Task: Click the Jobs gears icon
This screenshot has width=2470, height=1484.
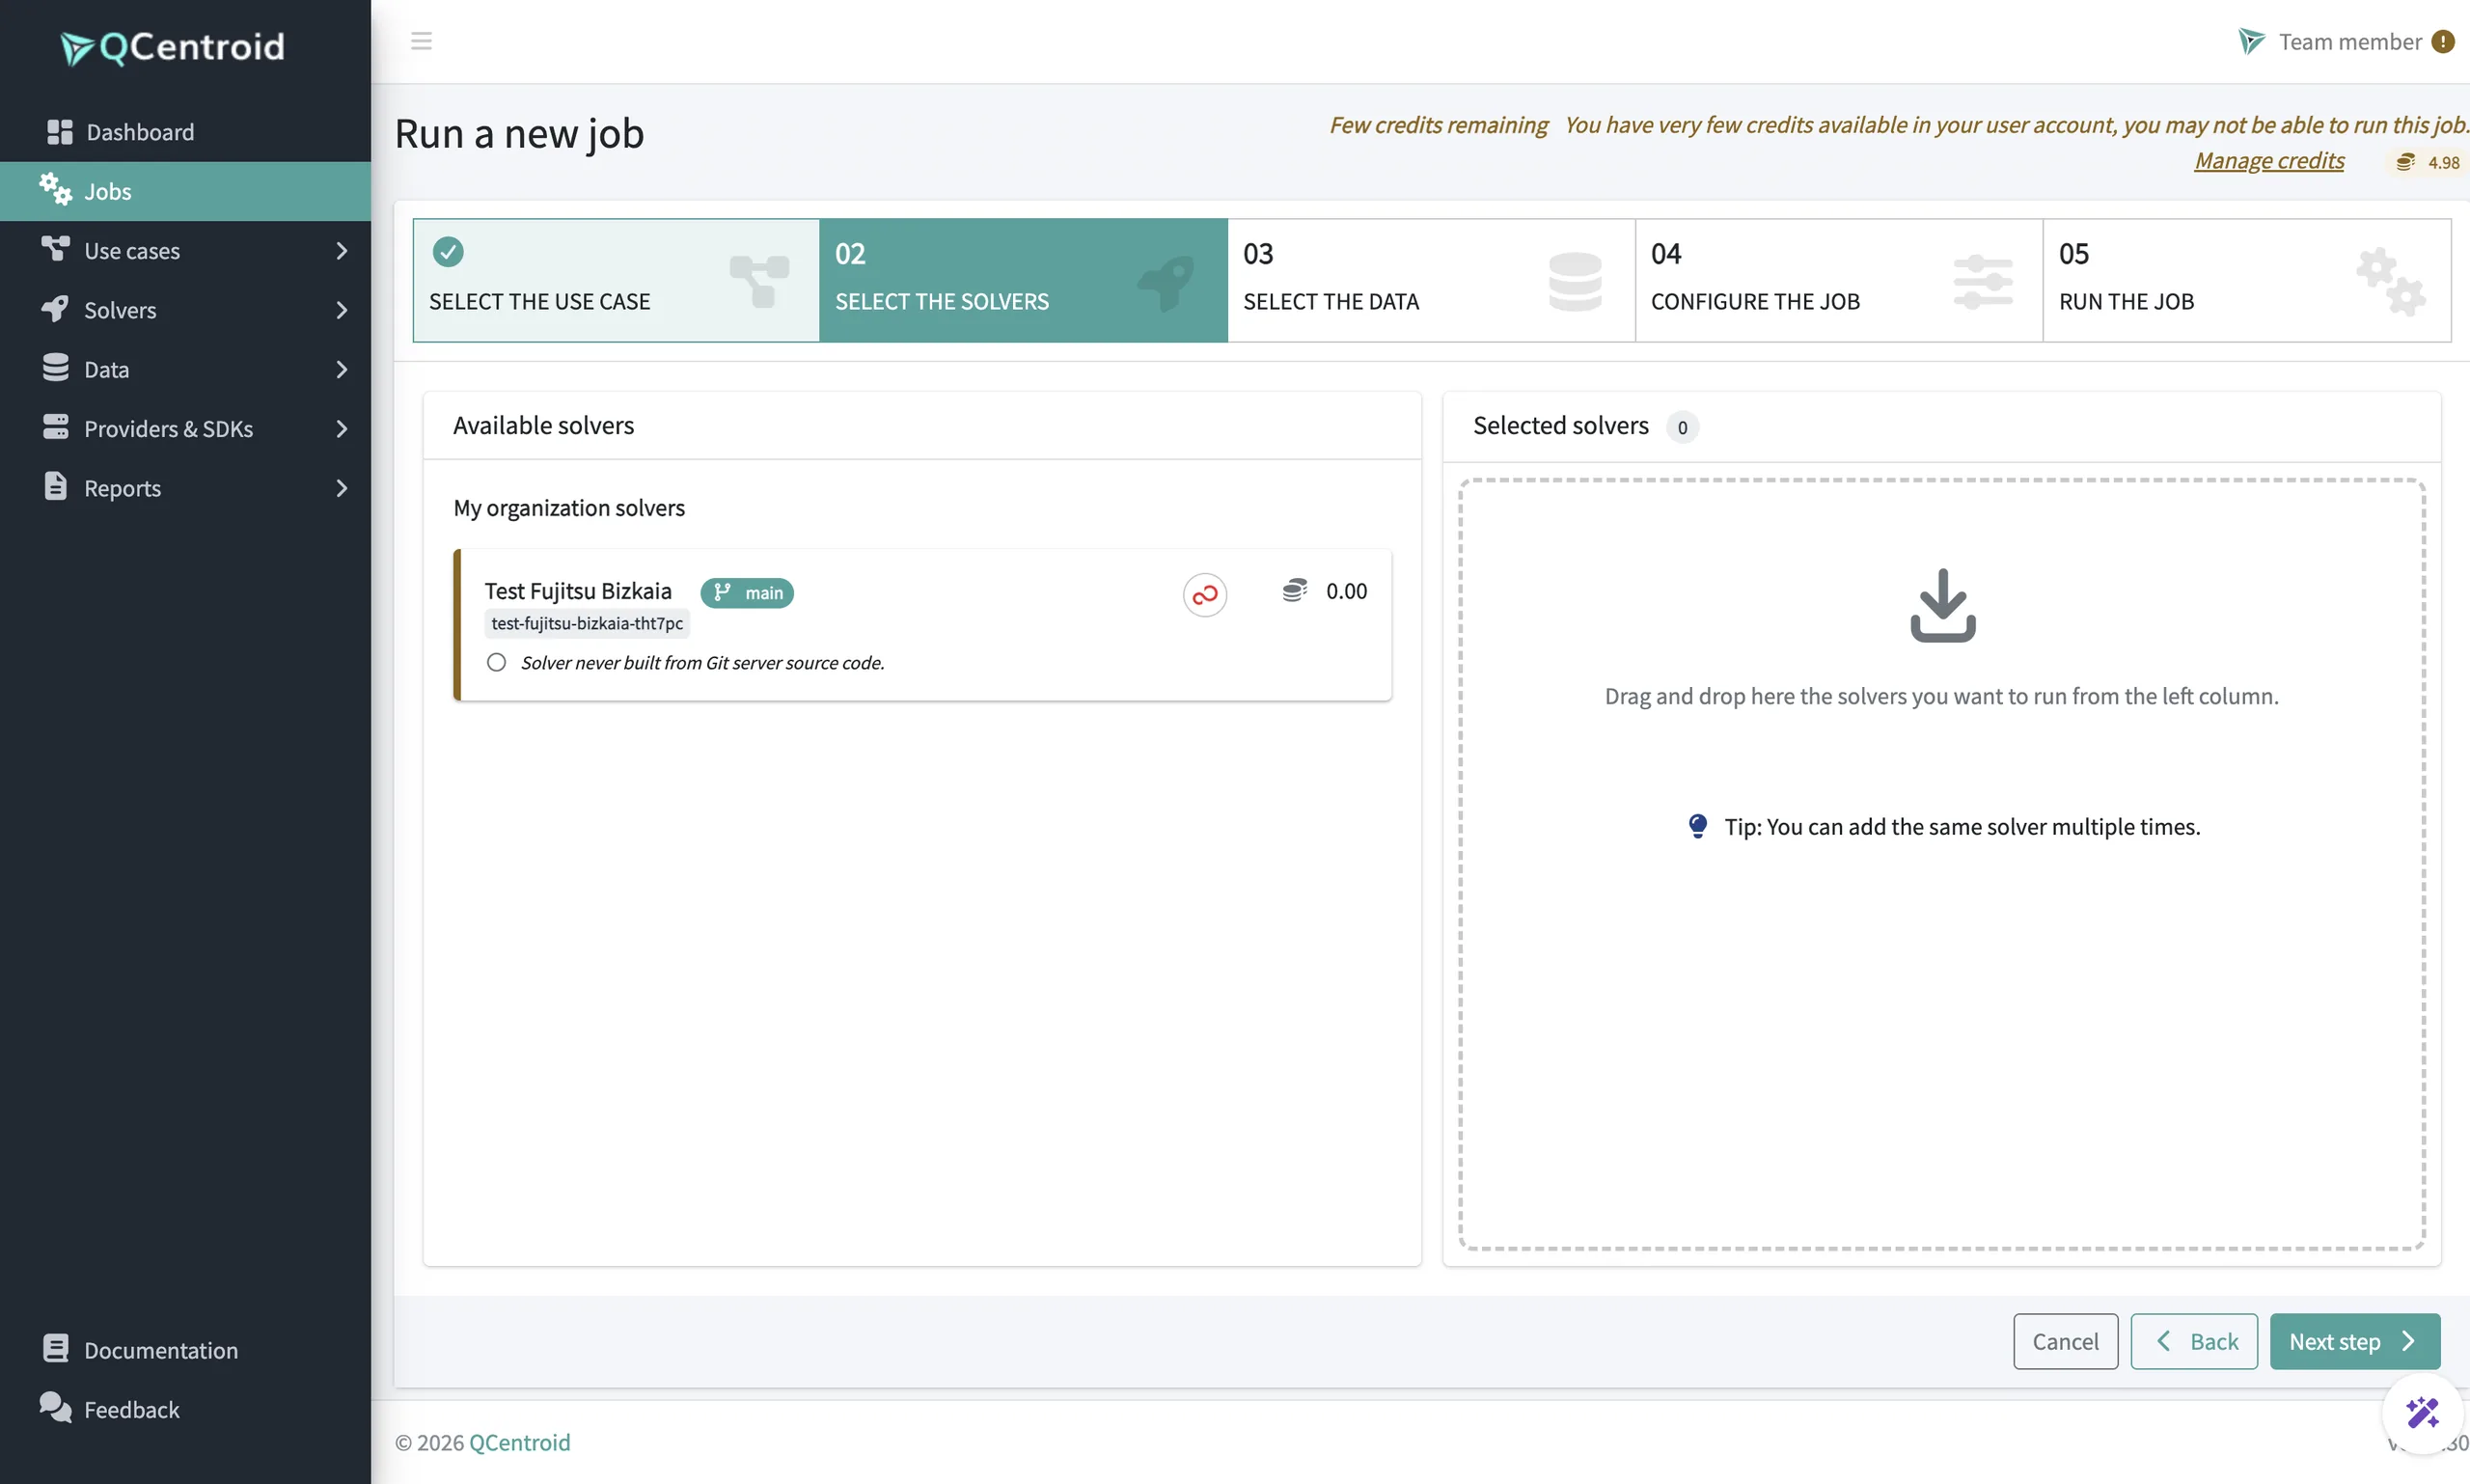Action: pos(55,189)
